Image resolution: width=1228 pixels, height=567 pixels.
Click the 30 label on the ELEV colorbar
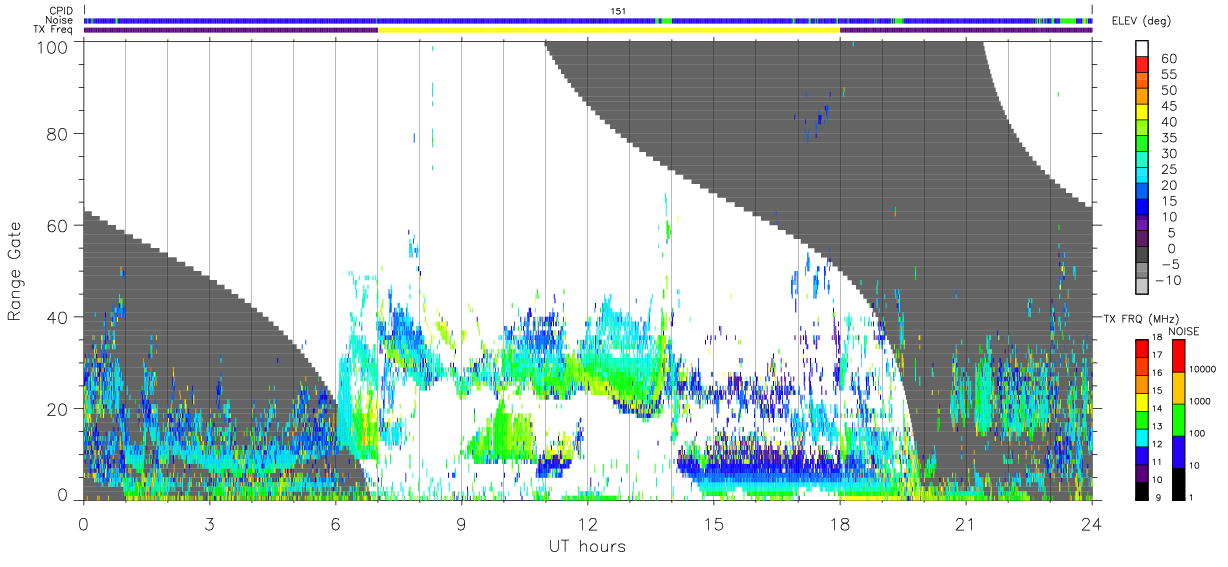[x=1169, y=154]
